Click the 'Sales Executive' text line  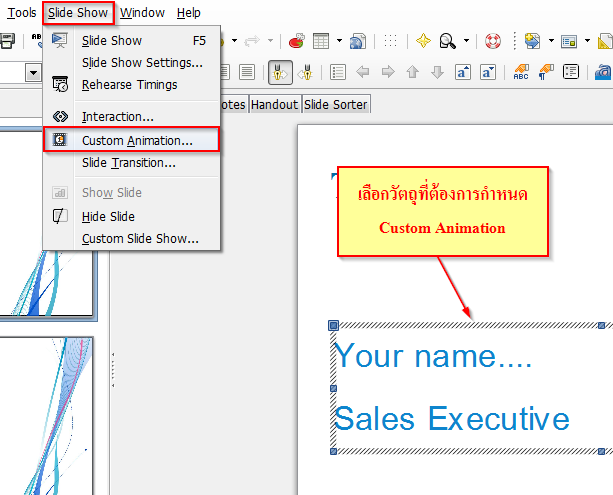452,419
